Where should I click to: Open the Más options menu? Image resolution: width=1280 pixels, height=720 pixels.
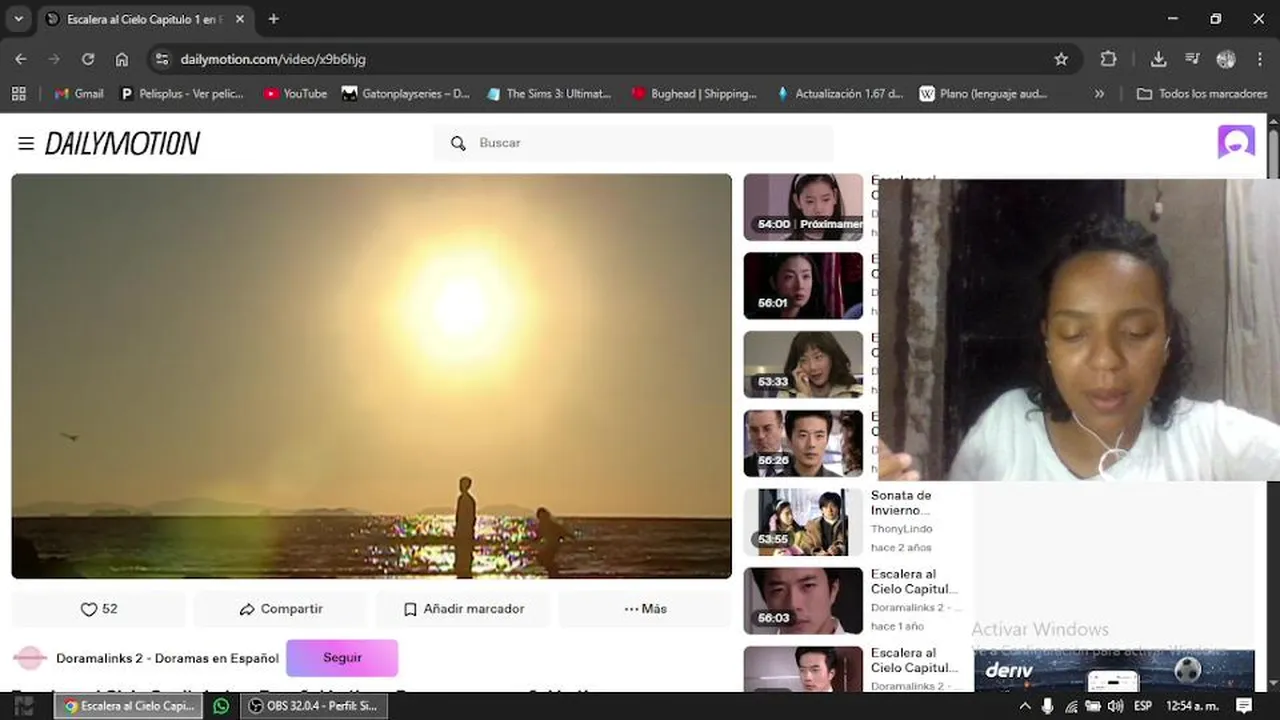click(645, 609)
